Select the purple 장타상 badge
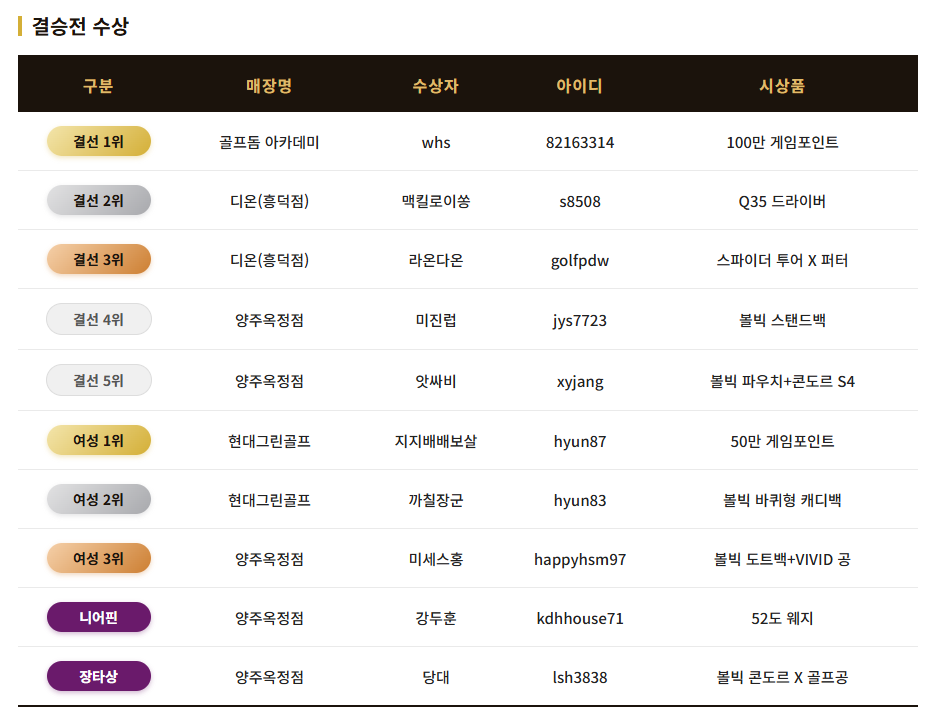Viewport: 937px width, 720px height. coord(99,677)
